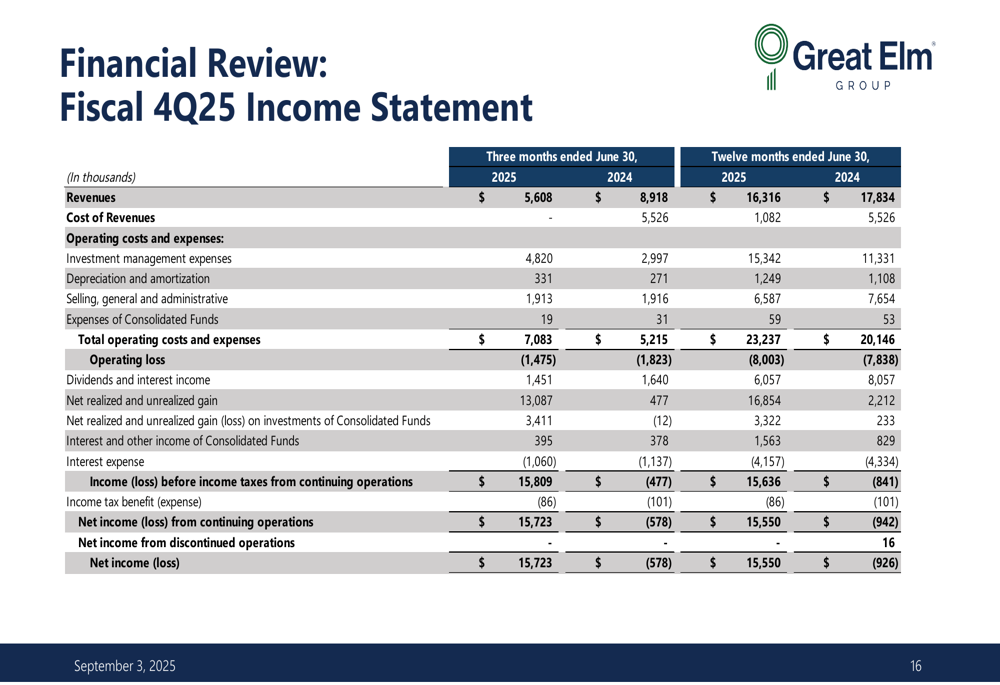Click the final 'Net income (loss)' label
Screen dimensions: 1000x685
tap(134, 563)
